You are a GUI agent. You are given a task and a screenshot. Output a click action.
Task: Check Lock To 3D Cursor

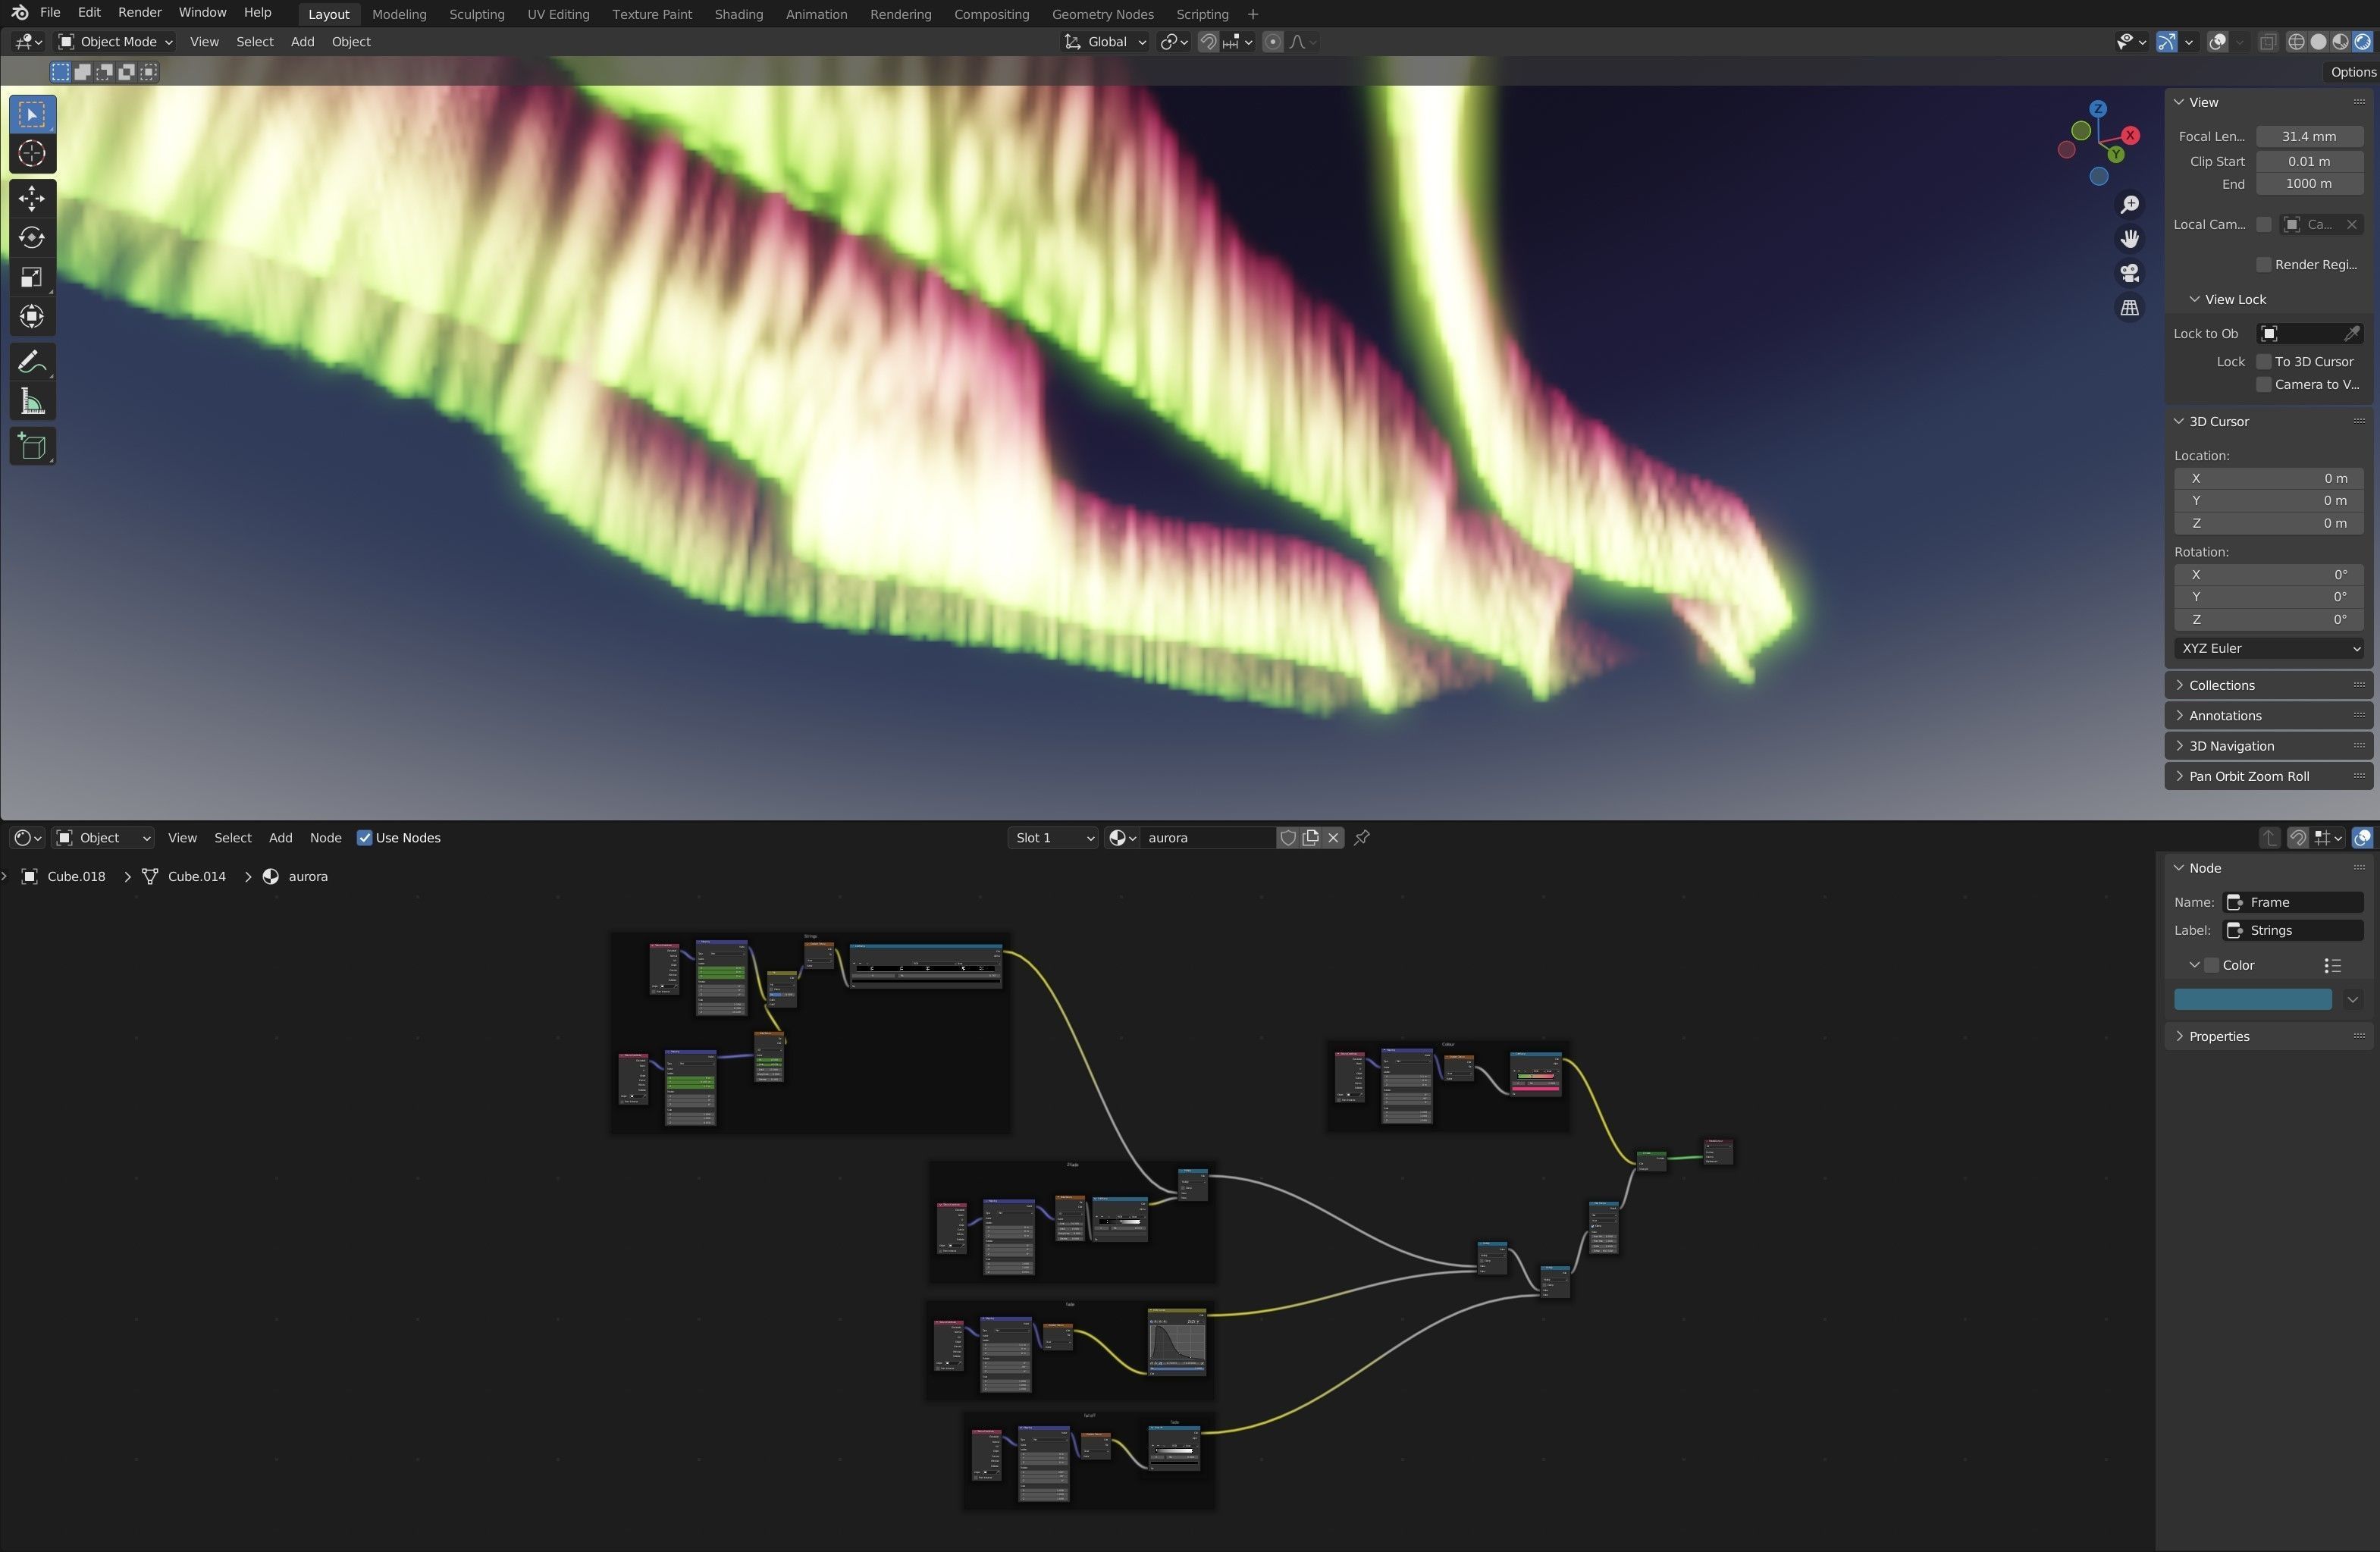click(2264, 361)
